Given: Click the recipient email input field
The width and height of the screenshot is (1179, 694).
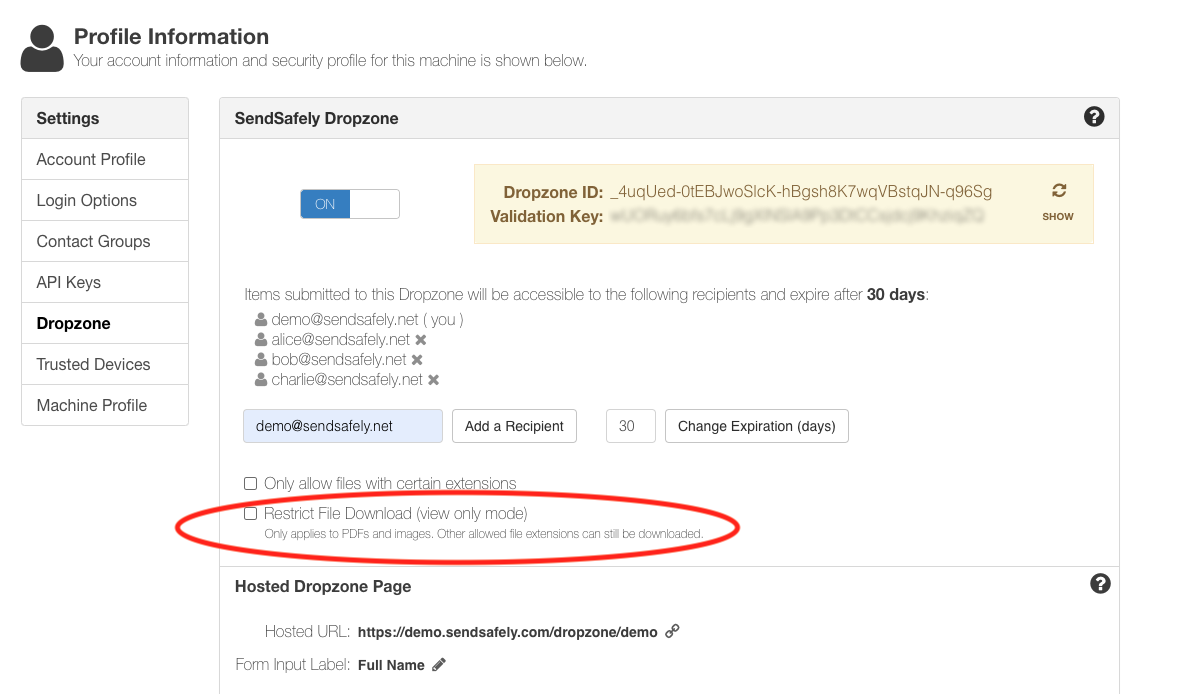Looking at the screenshot, I should (342, 425).
